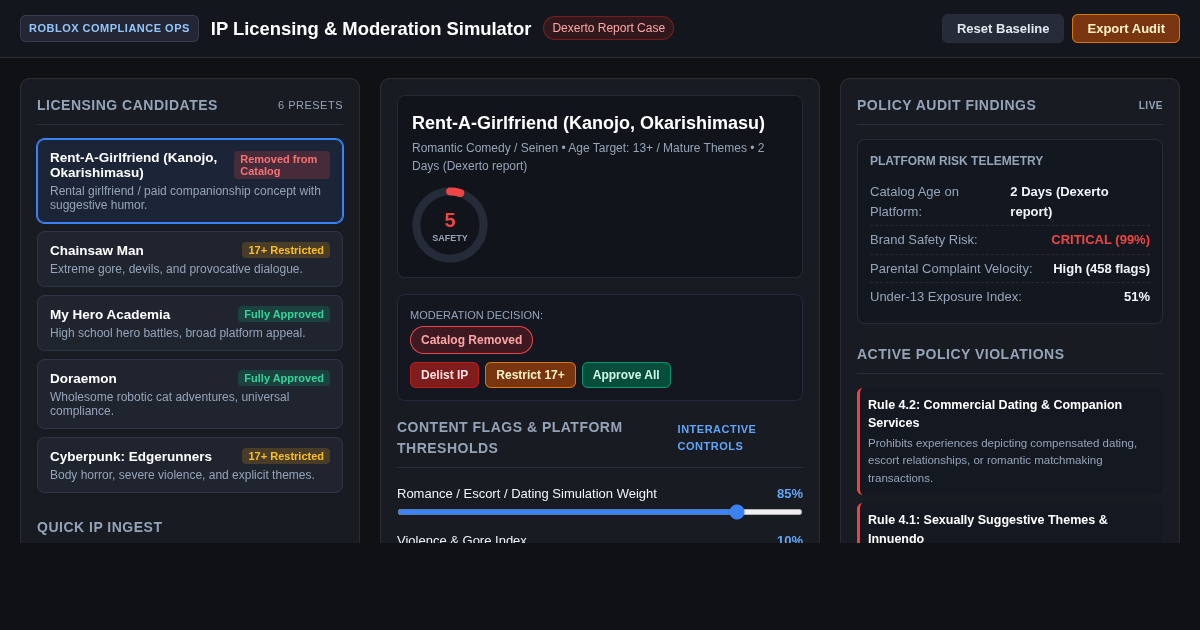Select the Cyberpunk: Edgerunners candidate

point(190,465)
